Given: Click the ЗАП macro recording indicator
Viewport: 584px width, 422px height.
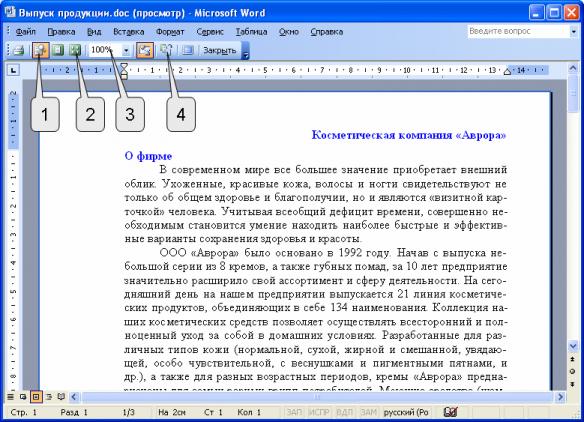Looking at the screenshot, I should 294,412.
